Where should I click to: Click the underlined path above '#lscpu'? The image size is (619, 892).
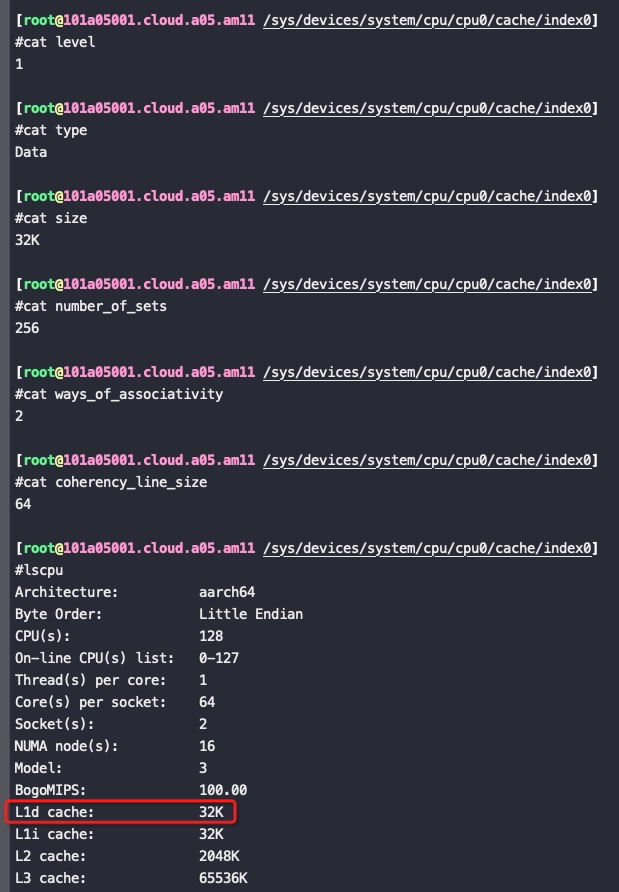[427, 548]
